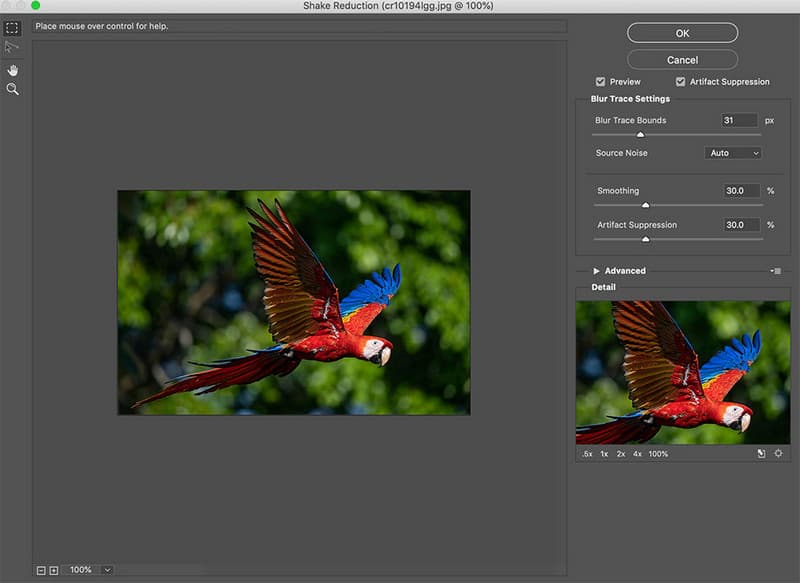Set Detail loupe magnification to 4x
Viewport: 800px width, 583px height.
(x=637, y=454)
